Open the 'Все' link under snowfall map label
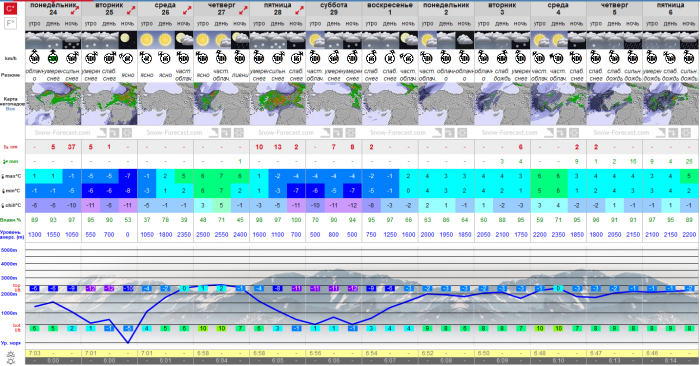This screenshot has width=700, height=366. (11, 109)
